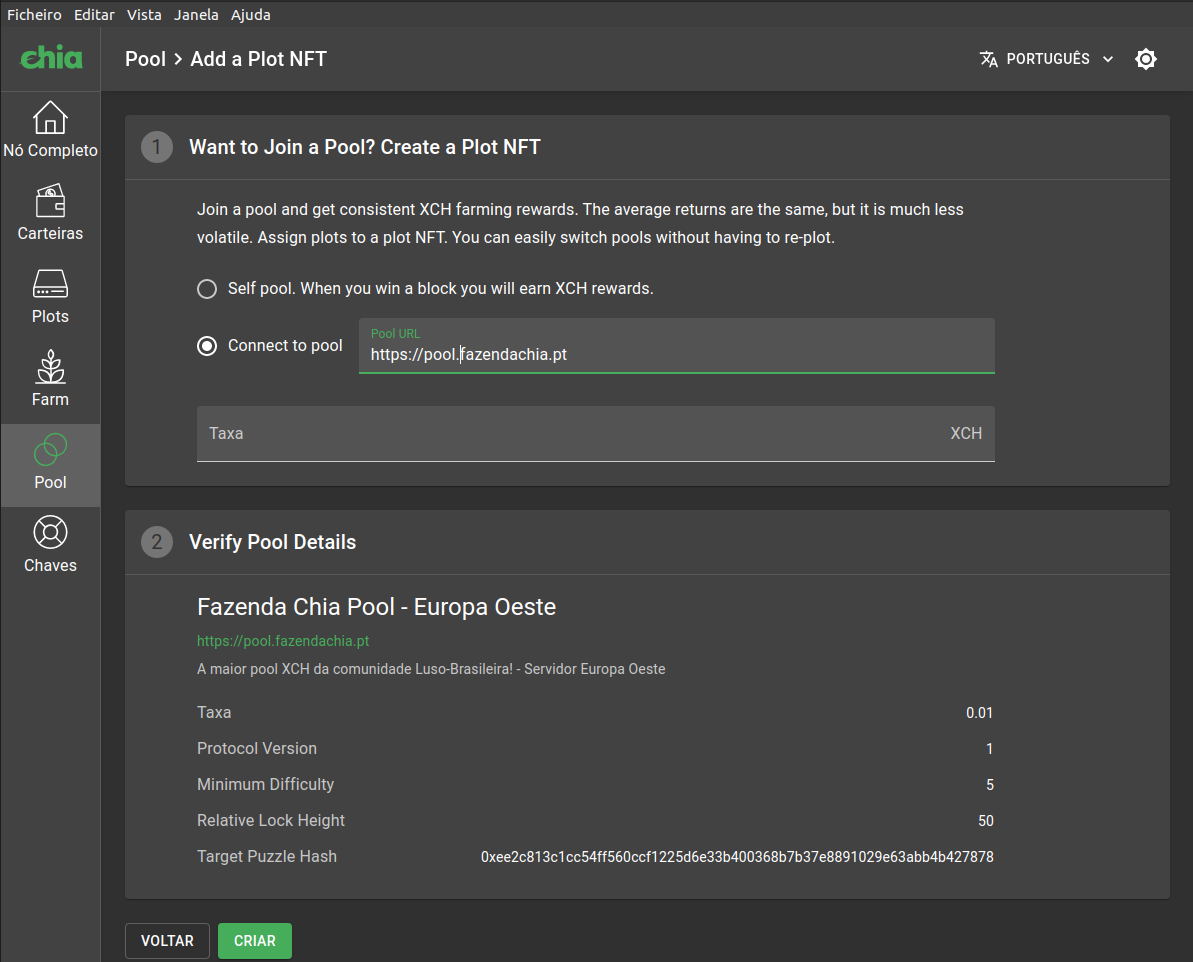
Task: Click the Add a Plot NFT breadcrumb
Action: [x=259, y=59]
